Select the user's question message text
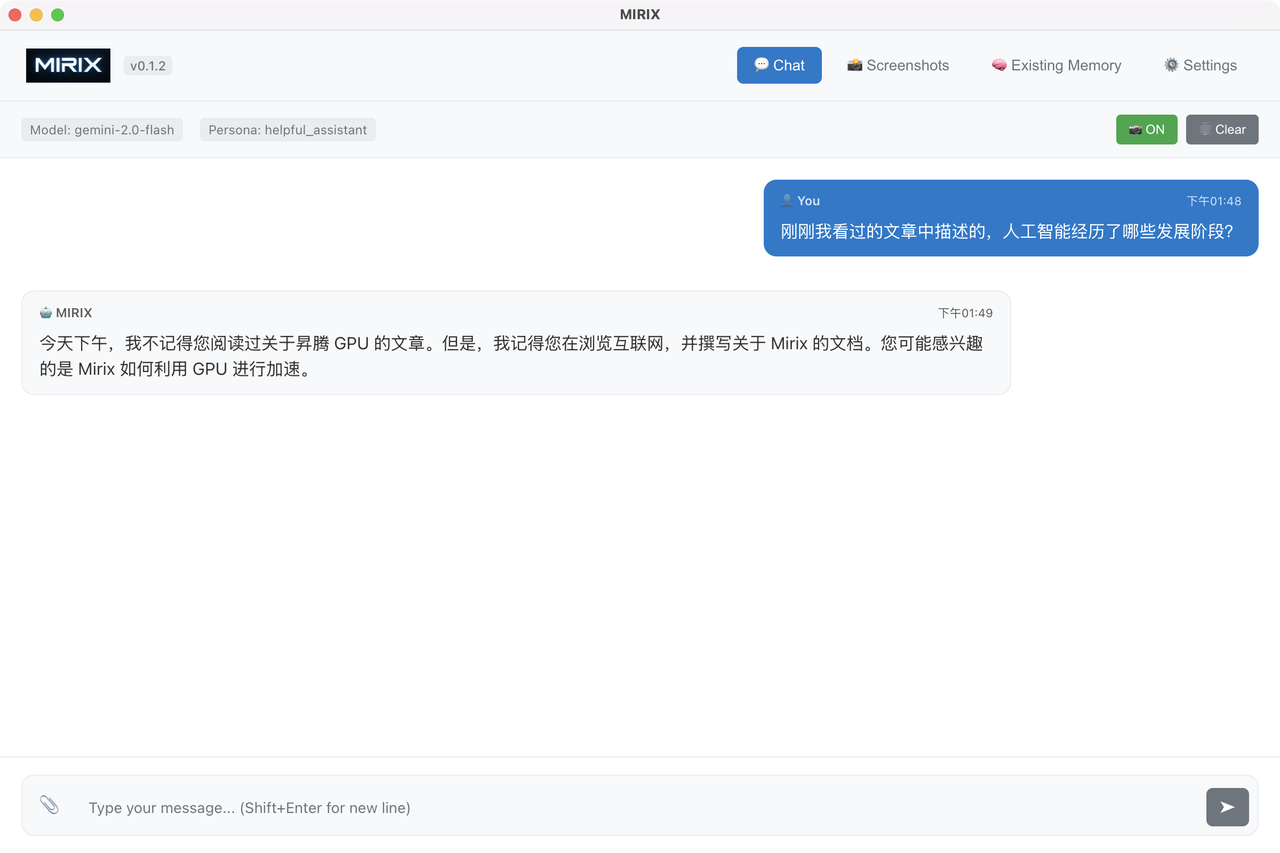Screen dimensions: 1280x853 point(1007,231)
